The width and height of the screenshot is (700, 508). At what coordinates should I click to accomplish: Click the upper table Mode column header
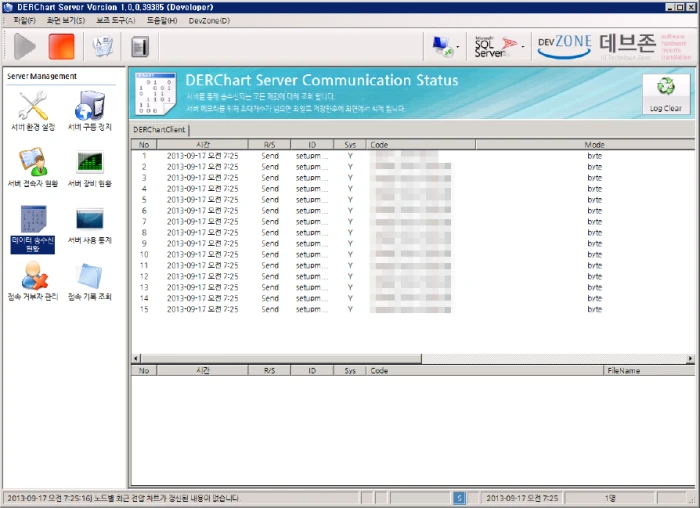585,145
